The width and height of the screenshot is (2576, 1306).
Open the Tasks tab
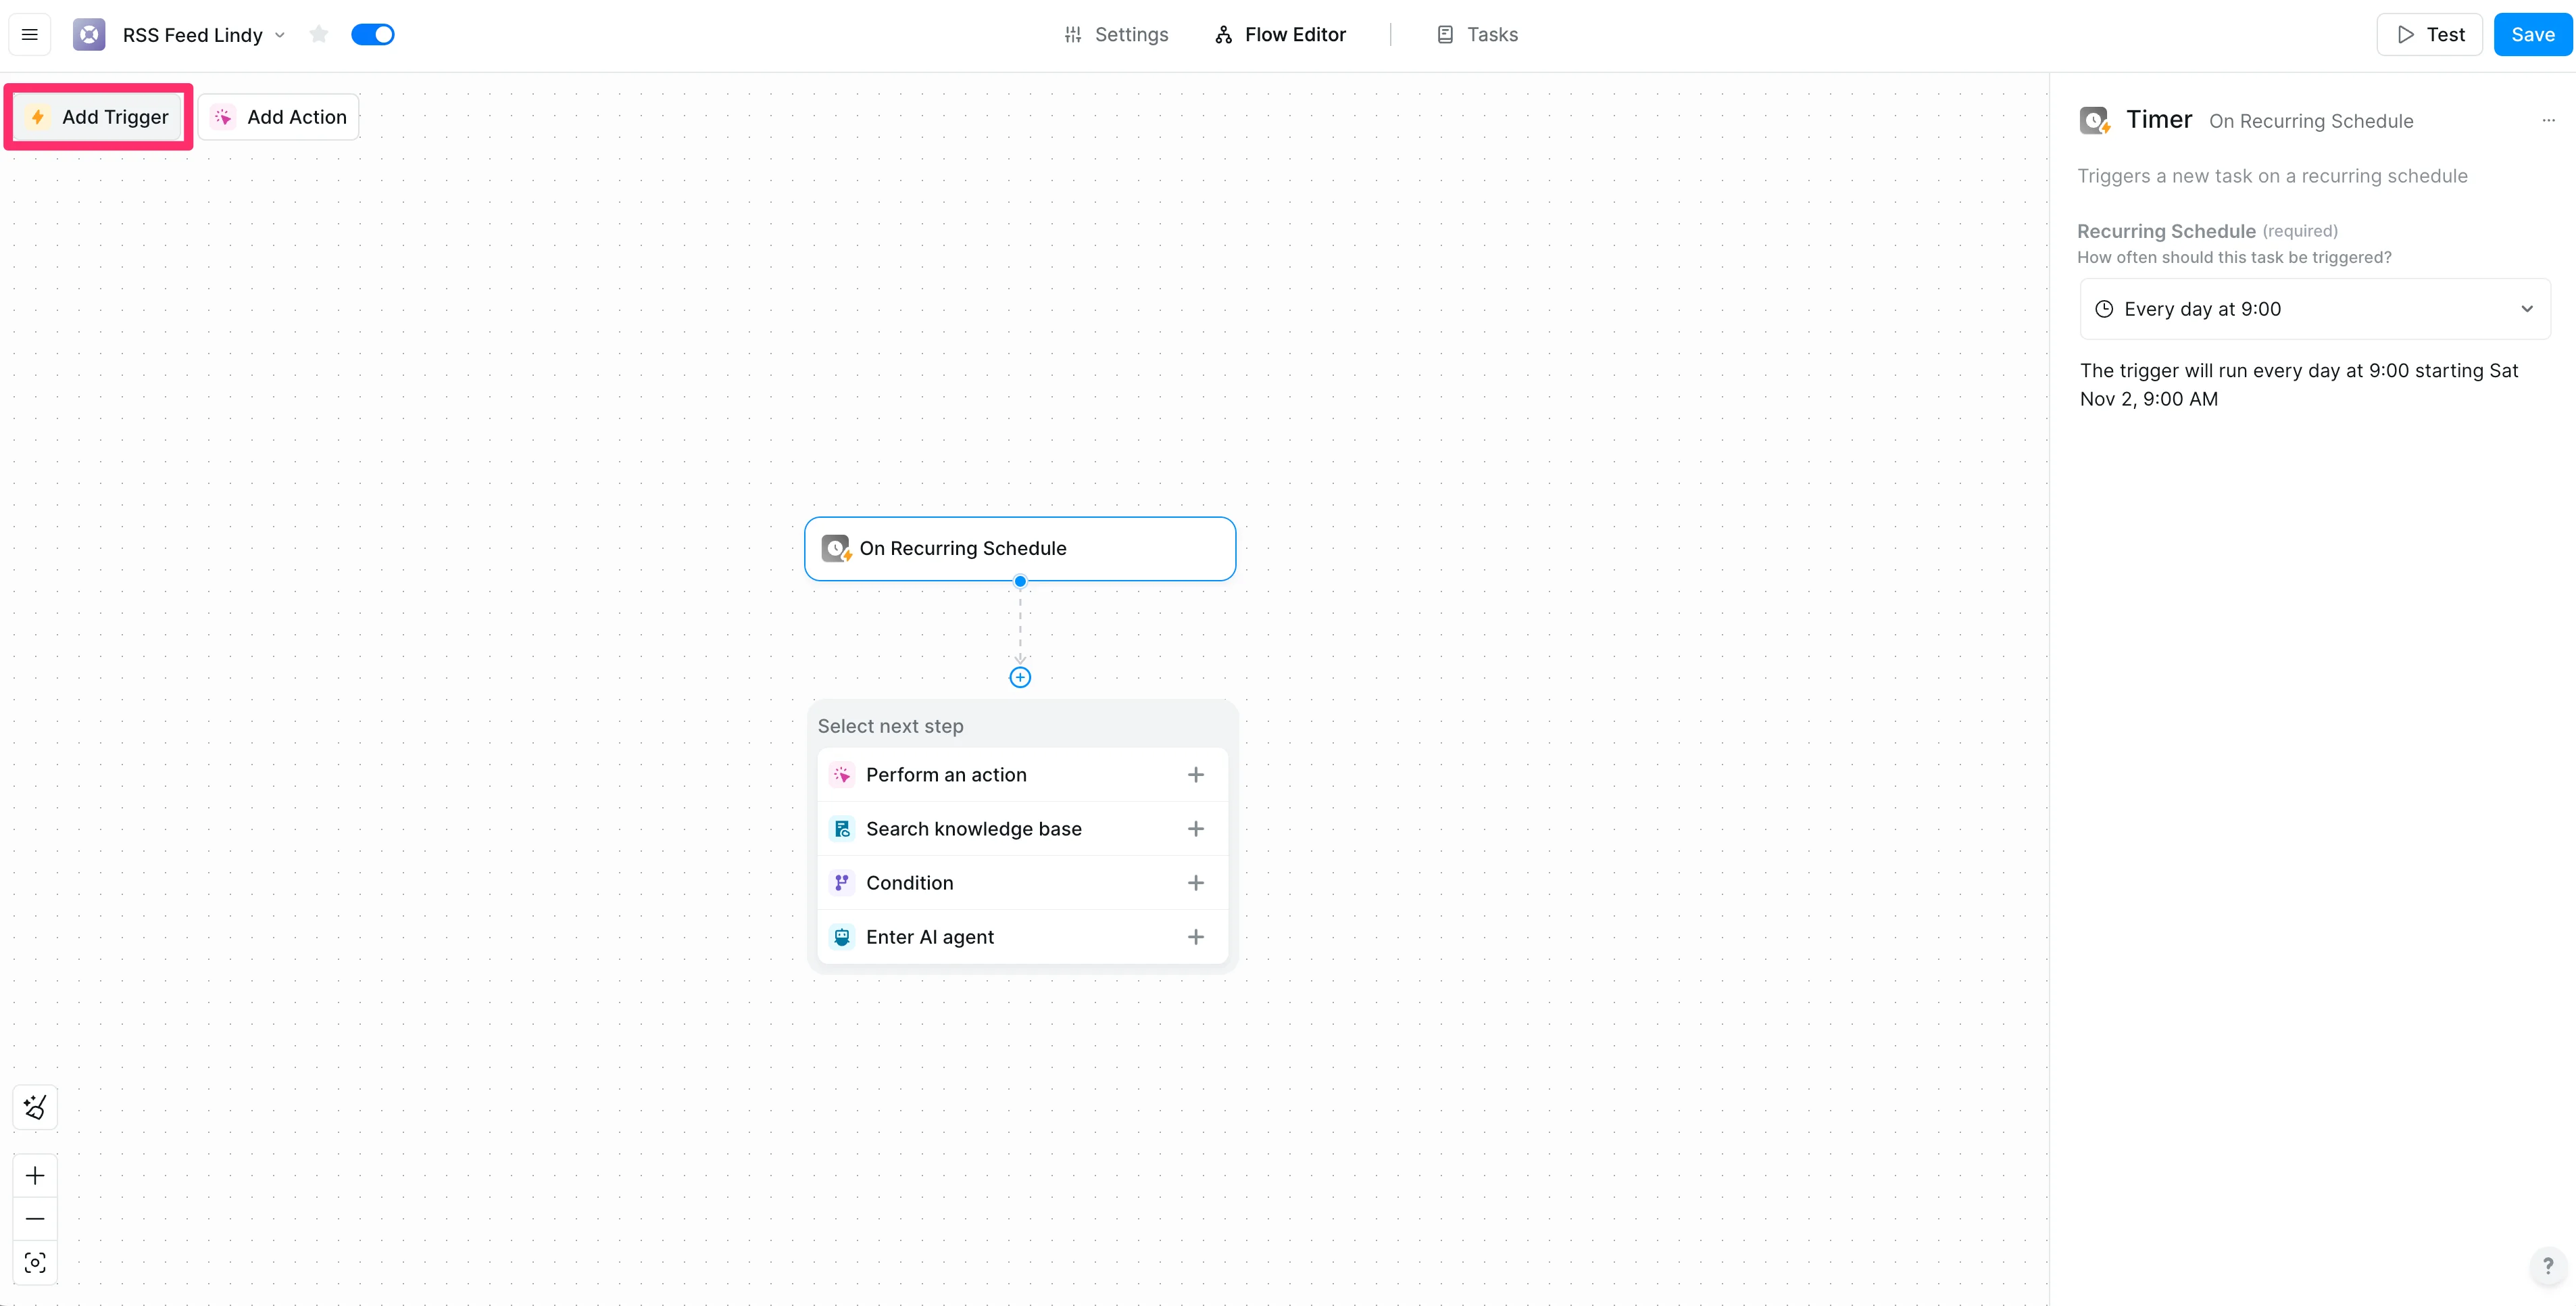tap(1477, 35)
